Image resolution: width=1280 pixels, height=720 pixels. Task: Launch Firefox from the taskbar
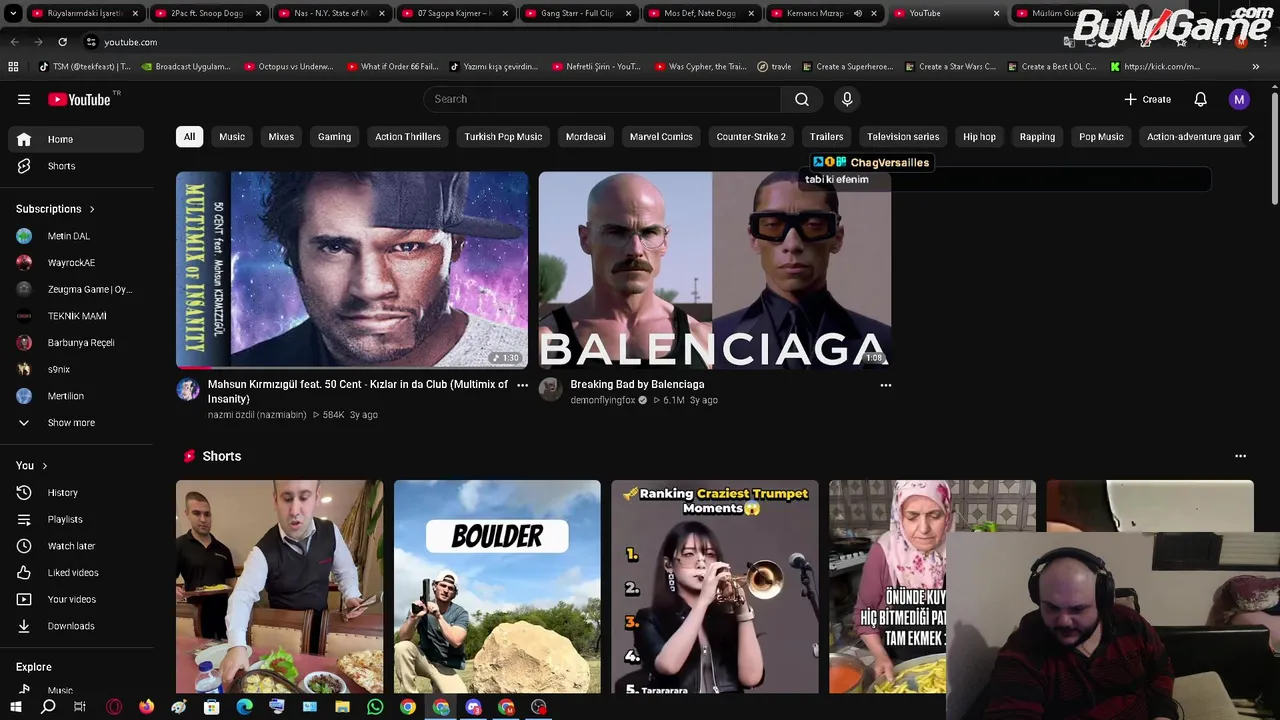pyautogui.click(x=146, y=707)
